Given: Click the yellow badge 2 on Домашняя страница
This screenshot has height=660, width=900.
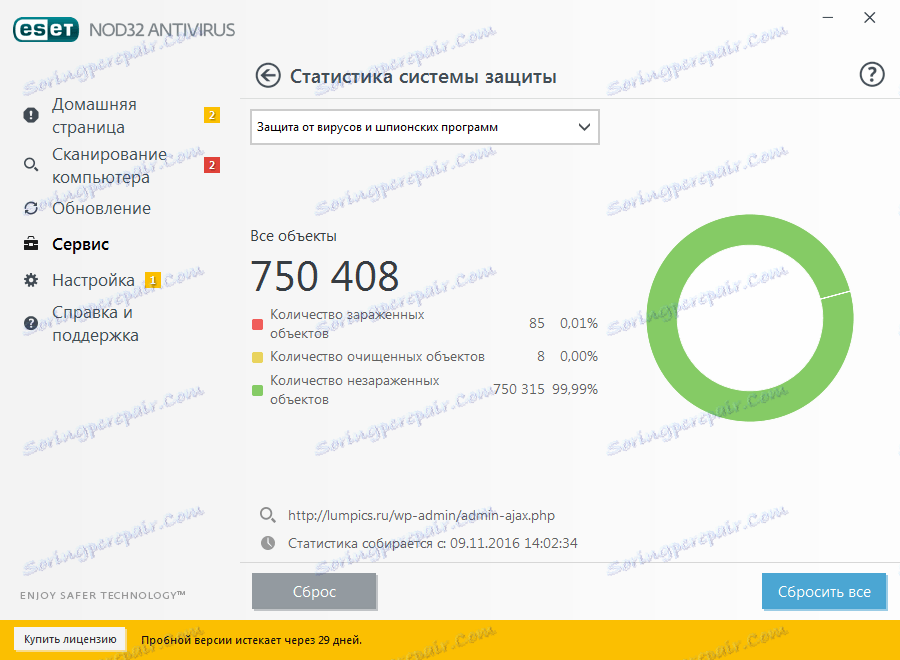Looking at the screenshot, I should (x=212, y=115).
